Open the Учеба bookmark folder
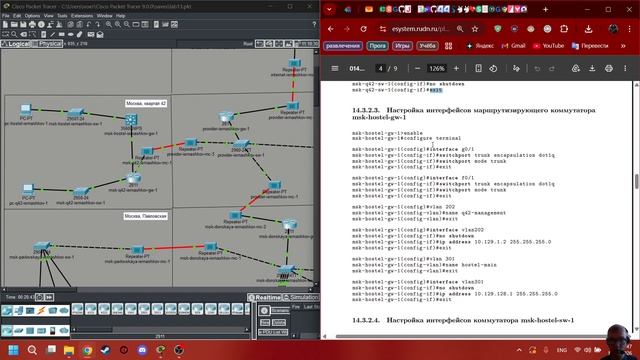Image resolution: width=640 pixels, height=360 pixels. coord(427,46)
